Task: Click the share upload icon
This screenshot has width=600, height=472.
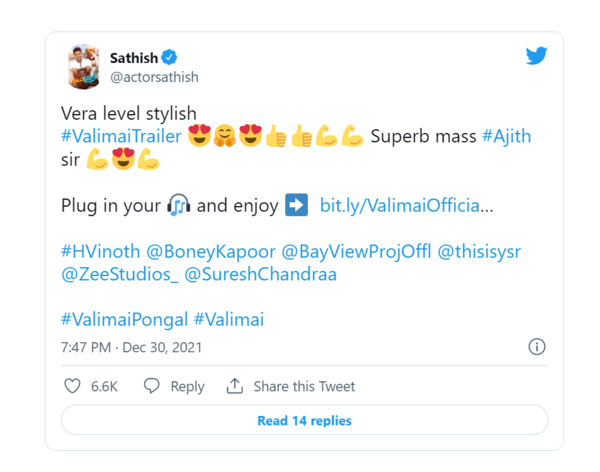Action: [235, 386]
